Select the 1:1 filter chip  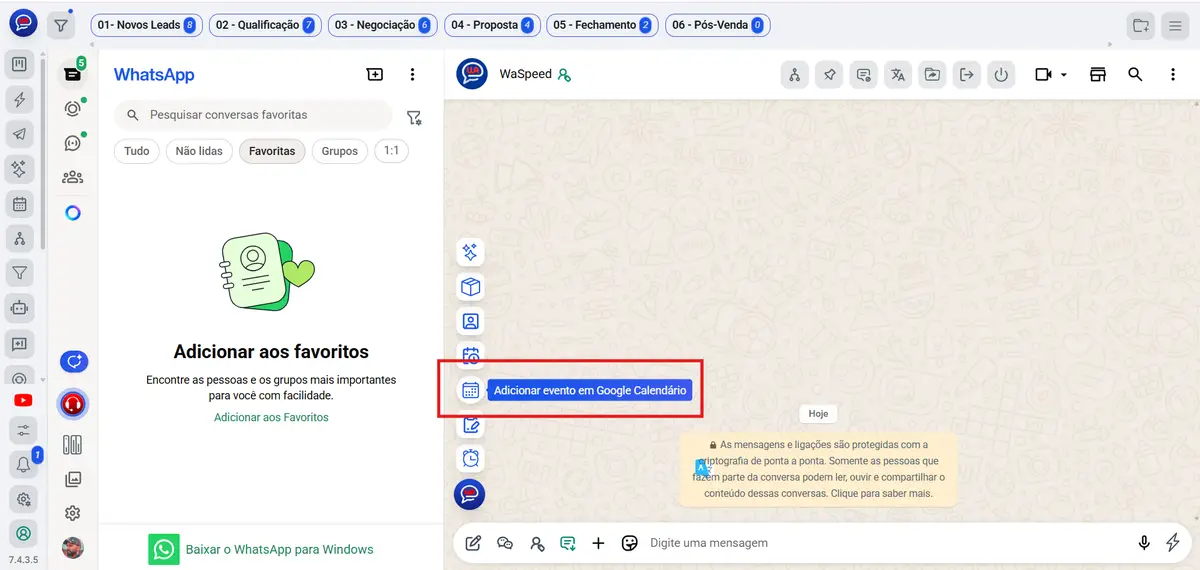(391, 151)
